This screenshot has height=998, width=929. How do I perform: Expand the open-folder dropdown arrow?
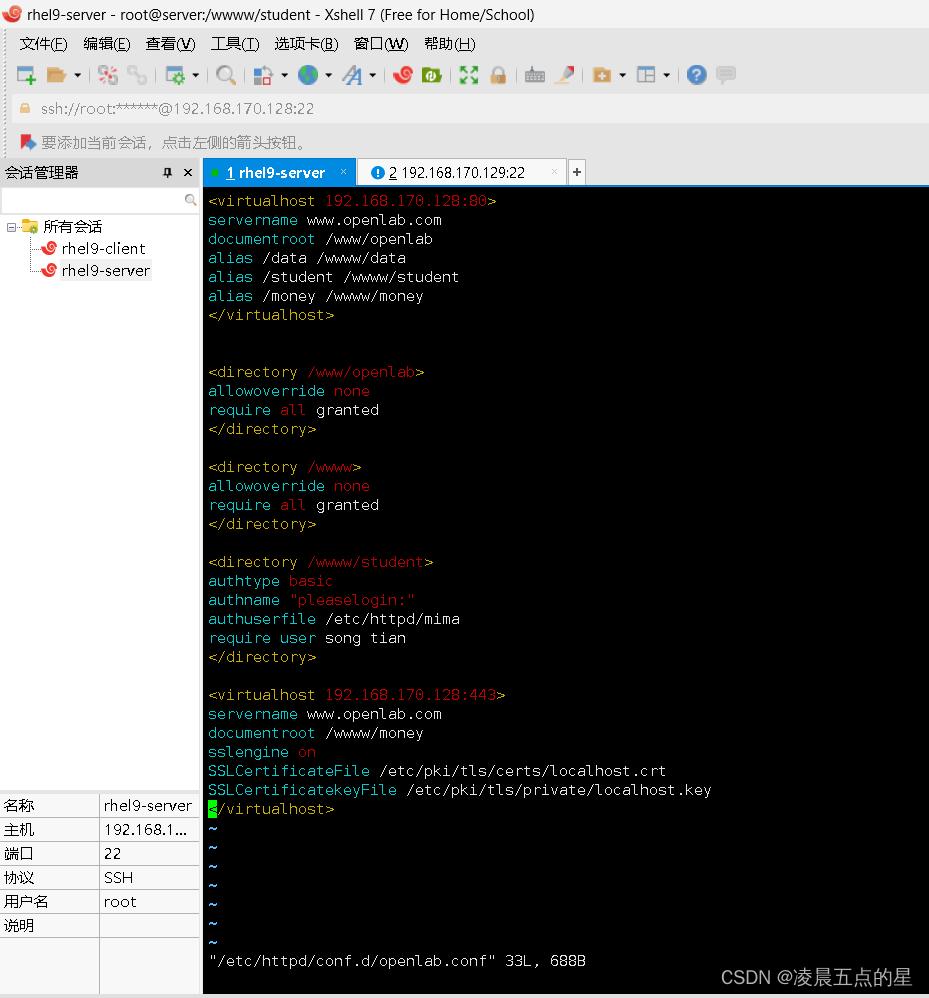pos(76,75)
